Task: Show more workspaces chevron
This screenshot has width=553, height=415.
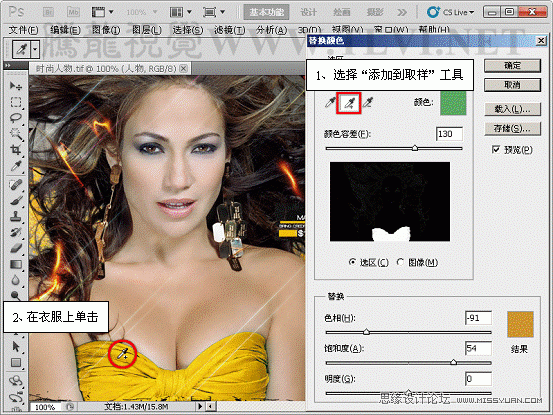Action: [402, 13]
